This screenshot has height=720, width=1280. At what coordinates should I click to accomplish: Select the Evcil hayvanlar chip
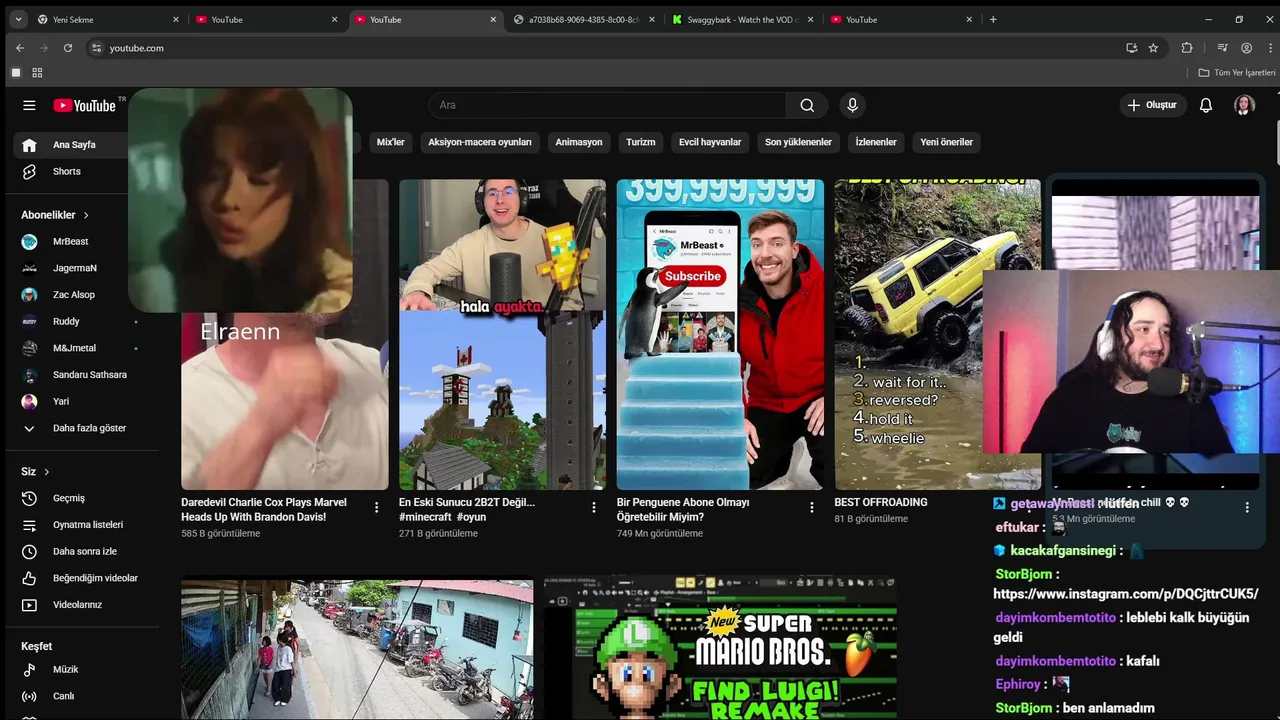tap(710, 142)
